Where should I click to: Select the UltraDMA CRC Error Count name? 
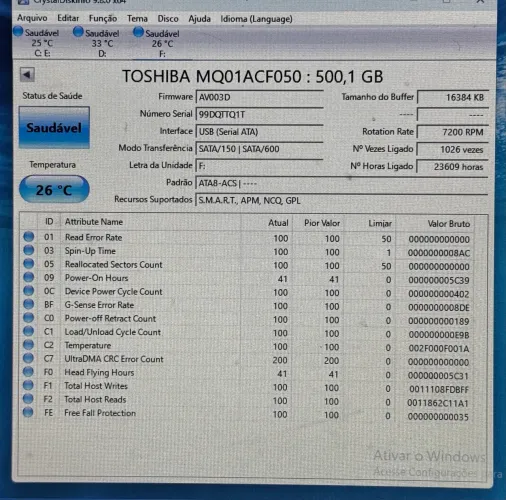(114, 359)
